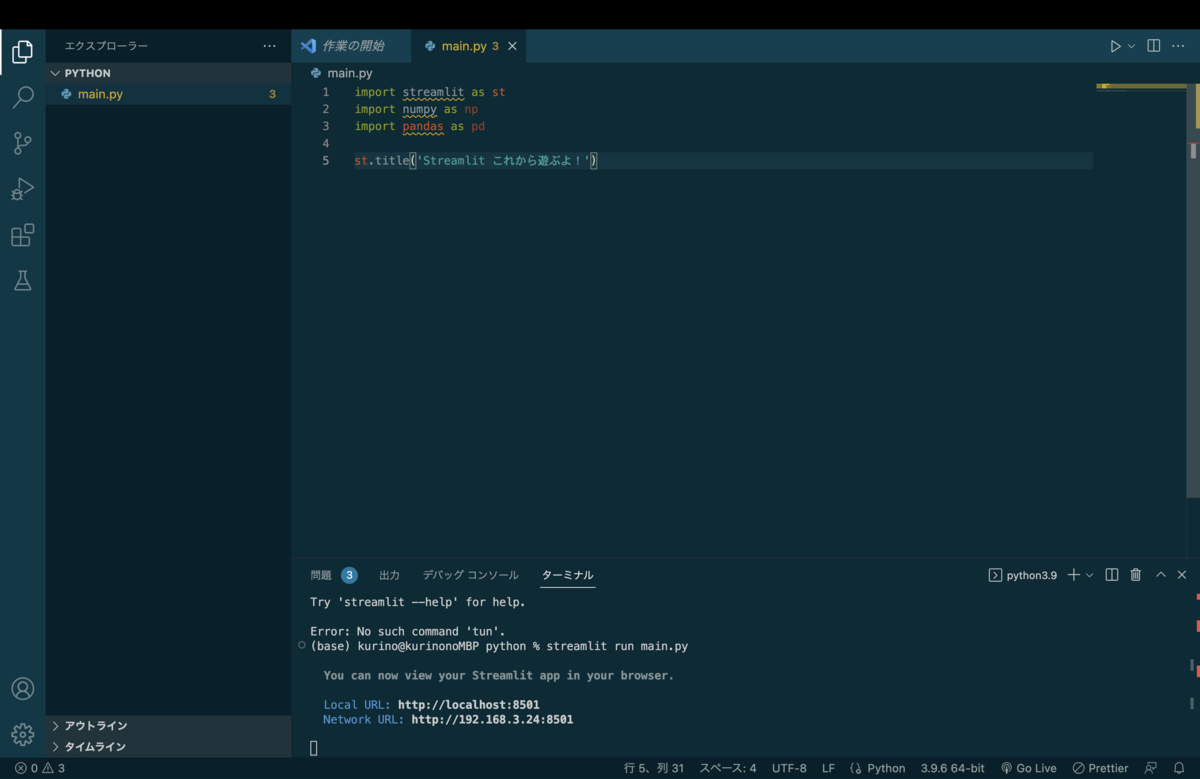1200x779 pixels.
Task: Select the main.py editor tab
Action: 468,46
